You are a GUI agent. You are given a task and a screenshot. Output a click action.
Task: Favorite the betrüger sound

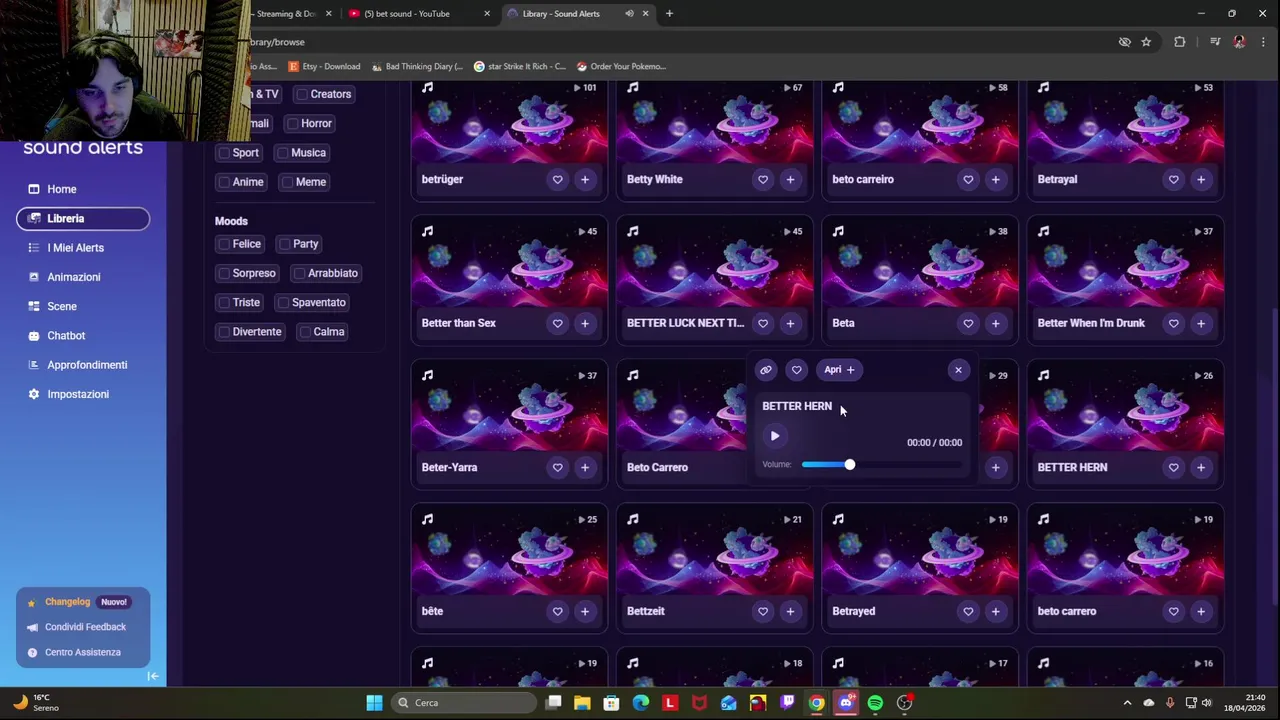[x=558, y=180]
